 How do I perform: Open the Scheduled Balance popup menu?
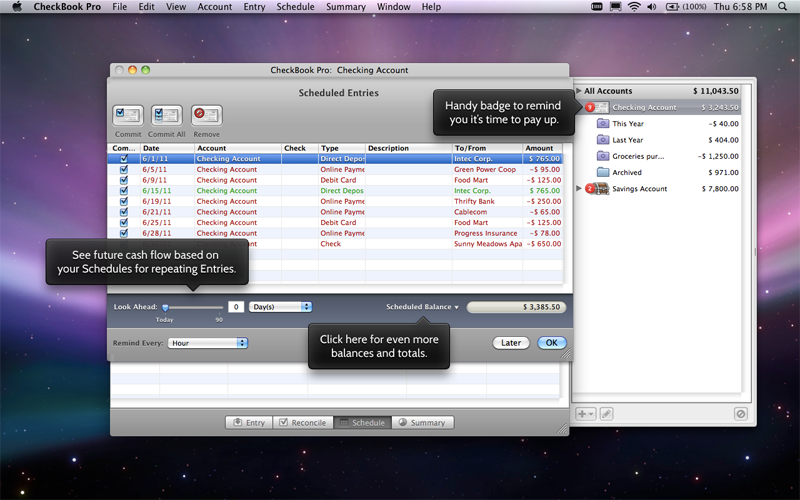click(422, 307)
